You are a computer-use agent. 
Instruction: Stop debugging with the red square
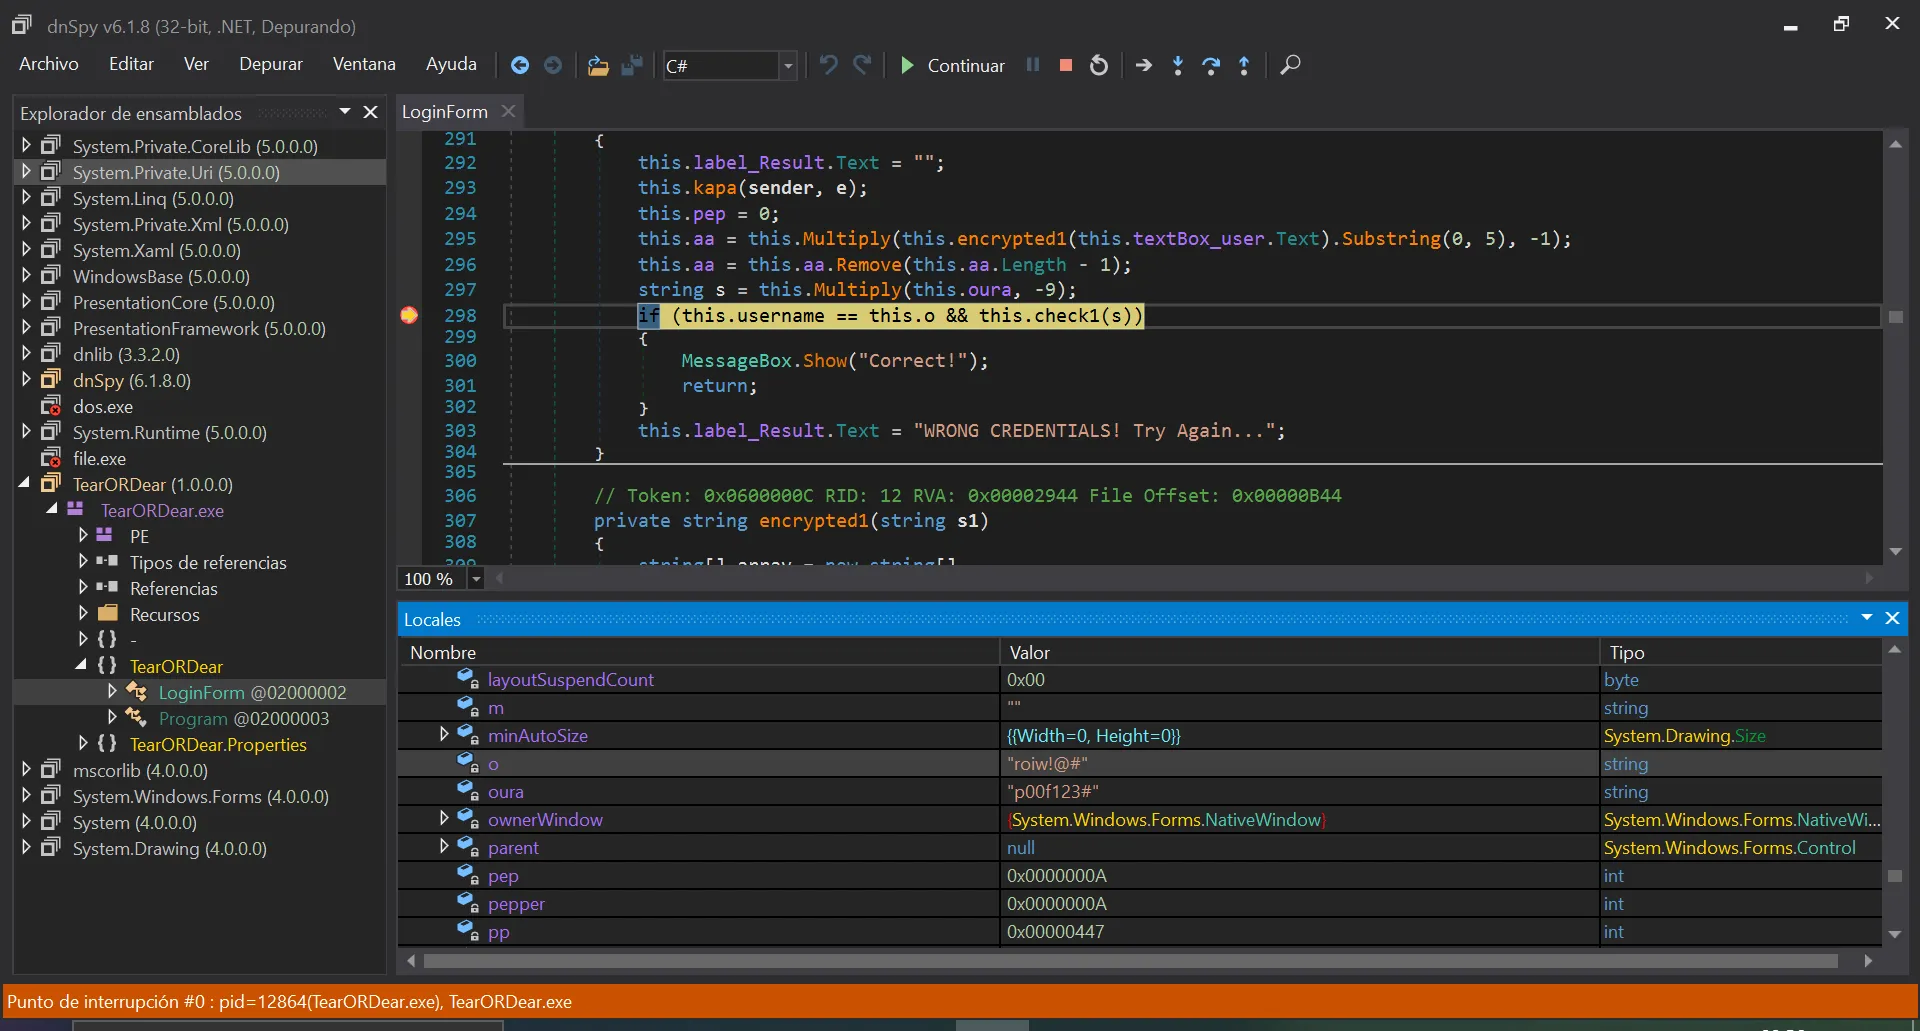coord(1066,65)
